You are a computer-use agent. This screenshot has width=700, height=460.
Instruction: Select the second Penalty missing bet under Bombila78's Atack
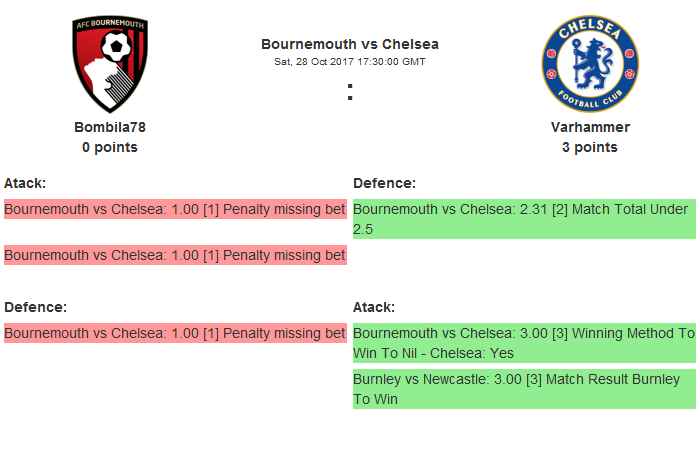pyautogui.click(x=175, y=255)
